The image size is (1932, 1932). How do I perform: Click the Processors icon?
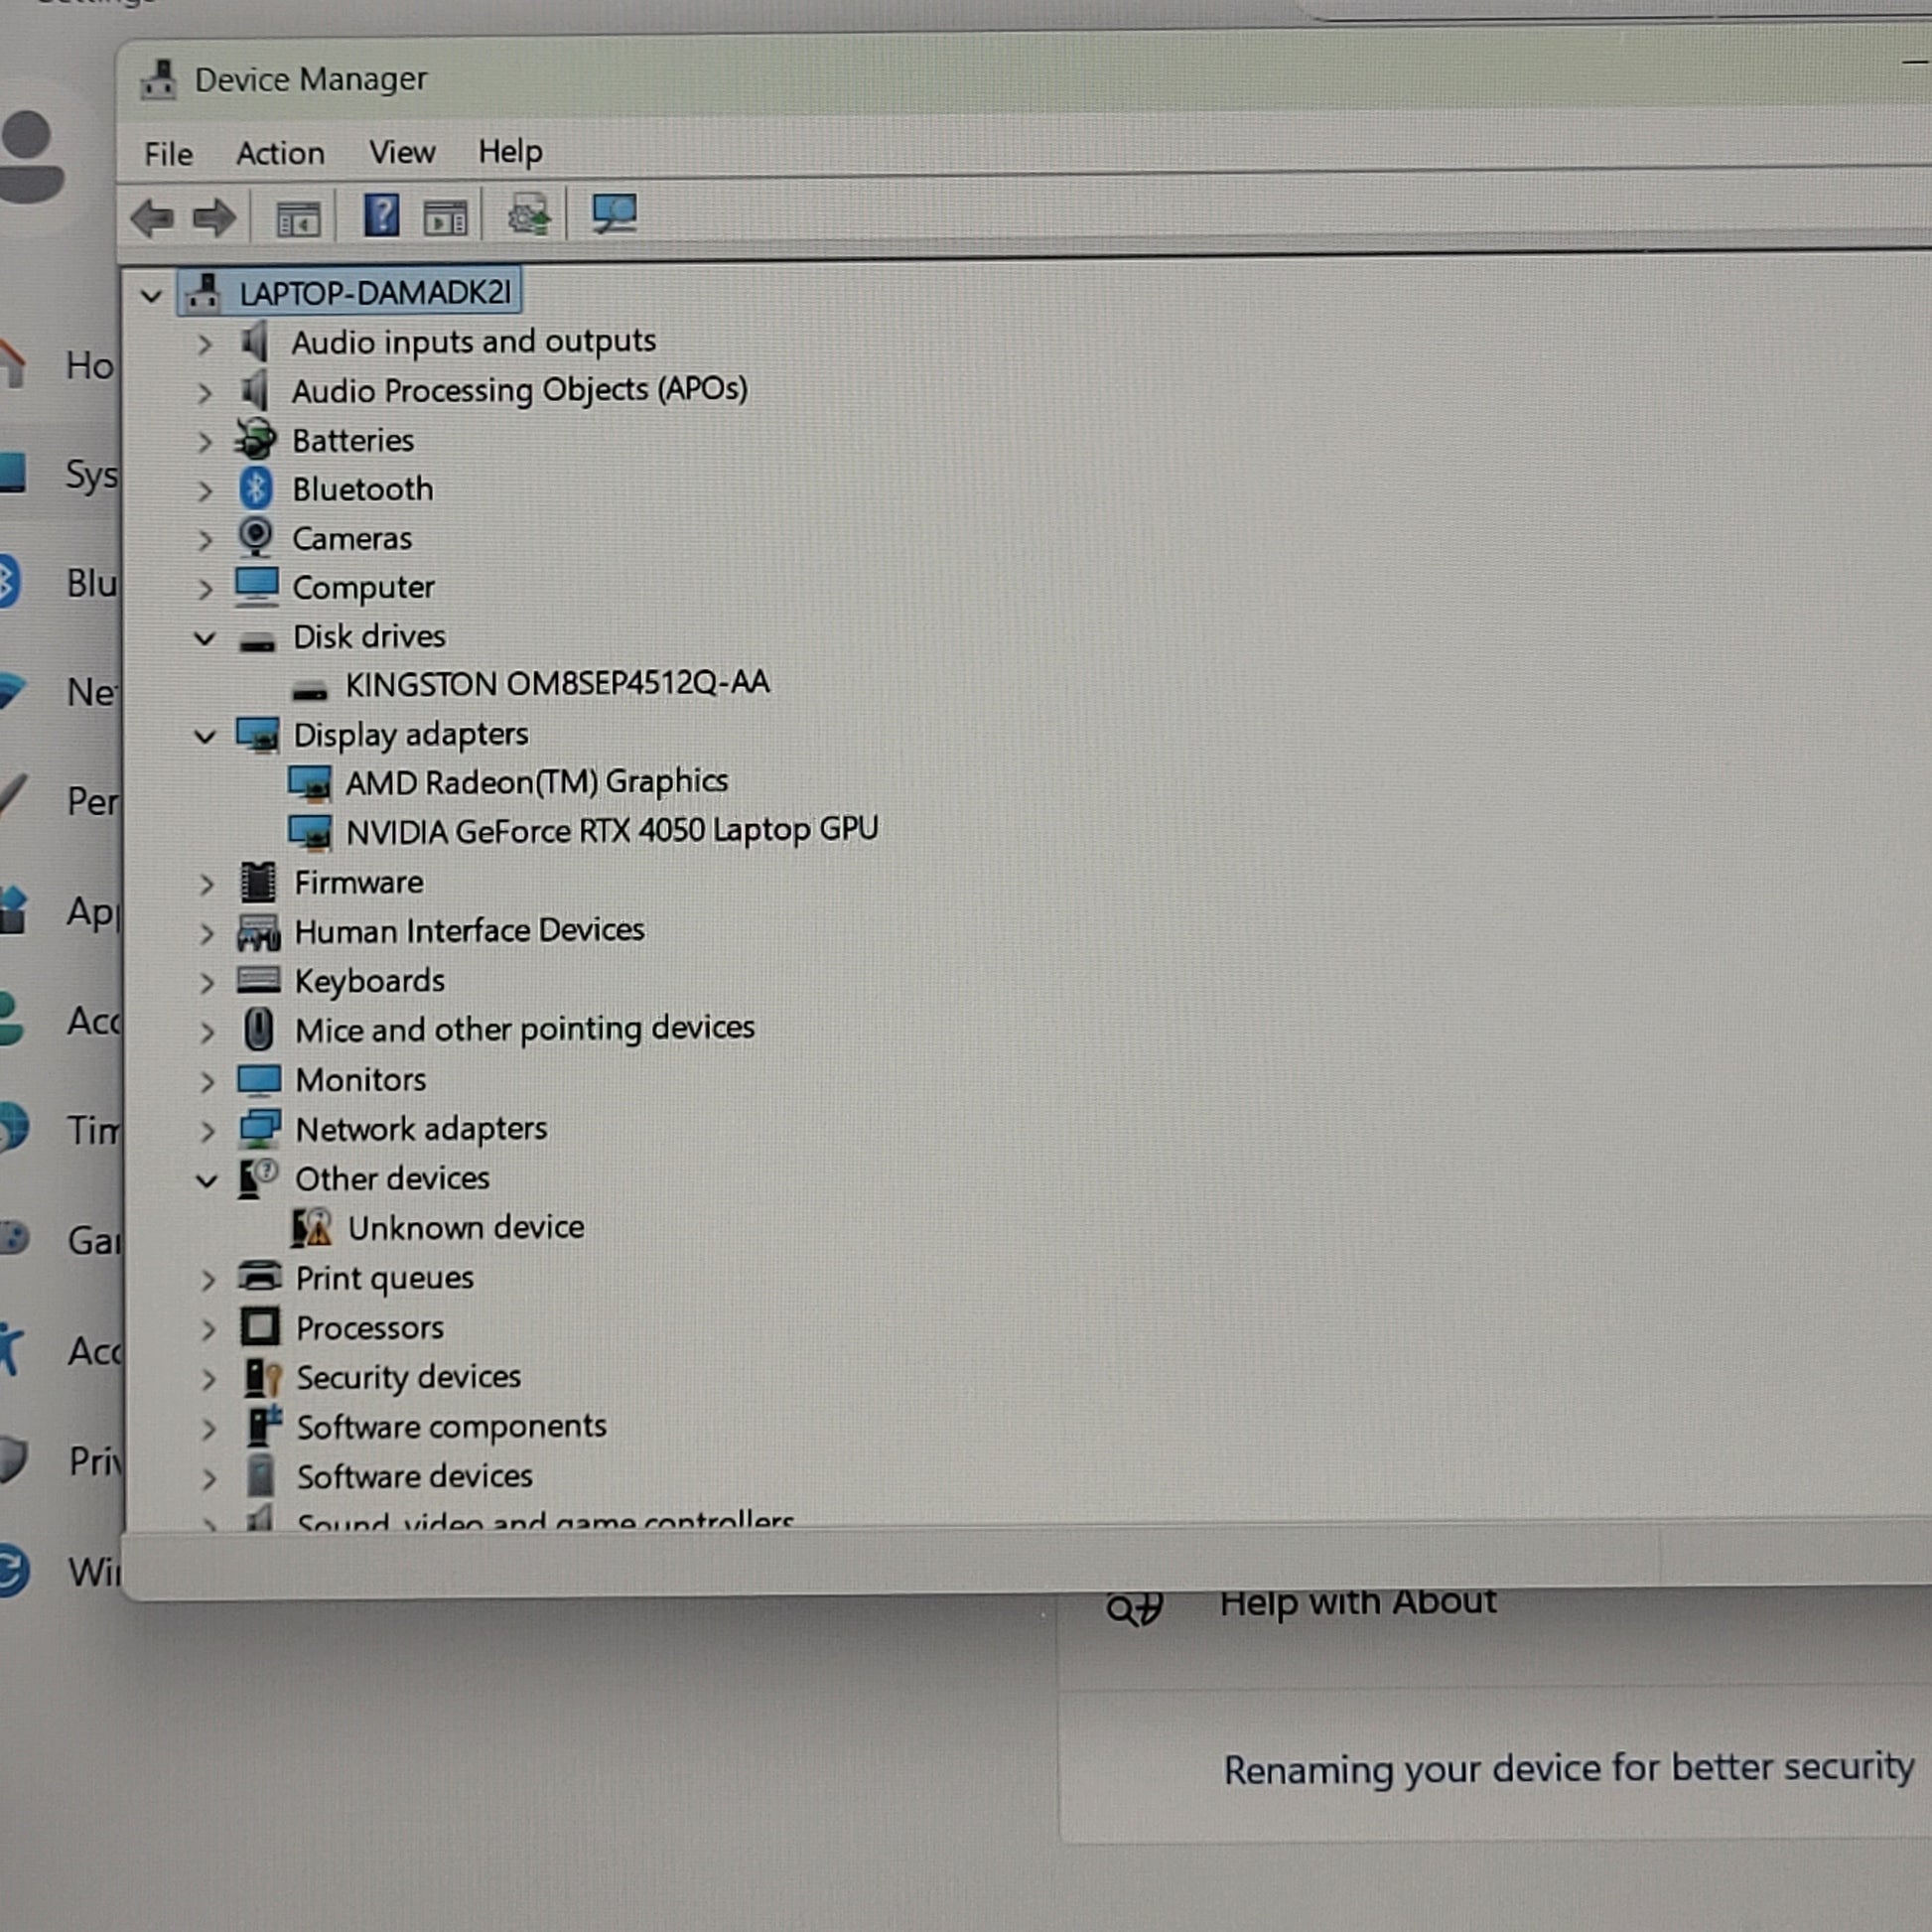(x=261, y=1327)
